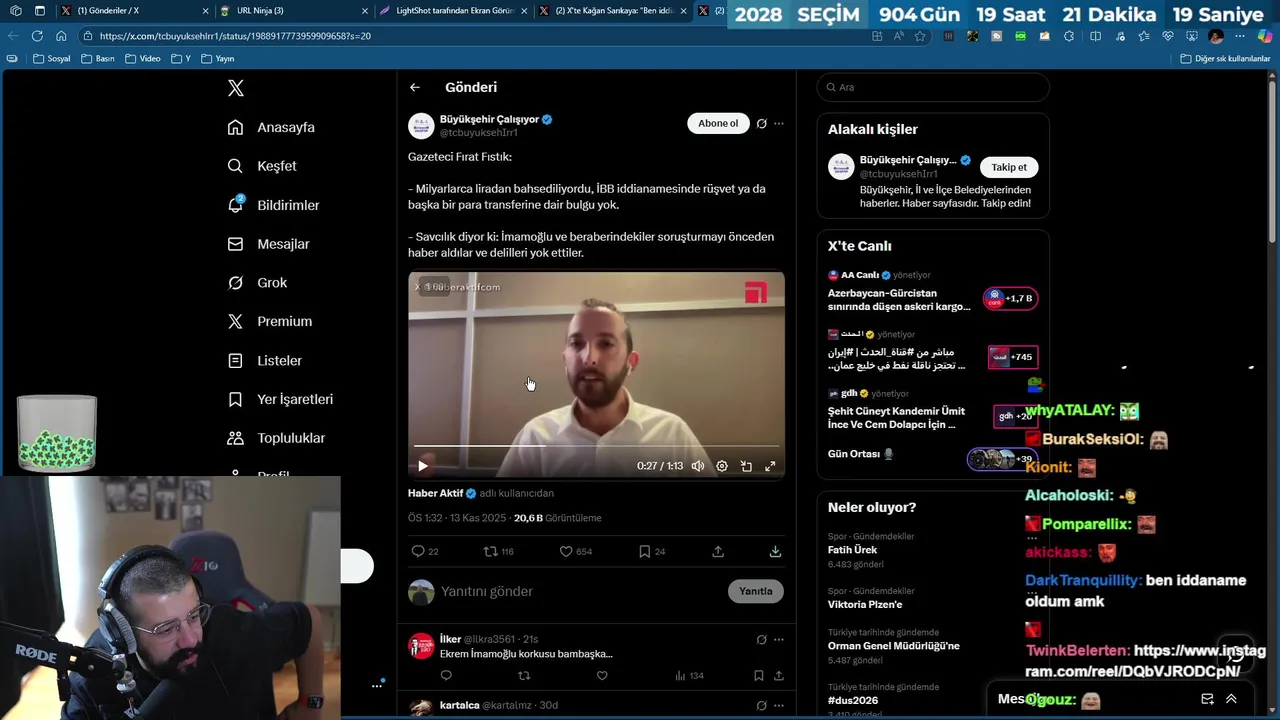Switch to Kağan Sarıkaya X tab
This screenshot has height=720, width=1280.
point(614,10)
